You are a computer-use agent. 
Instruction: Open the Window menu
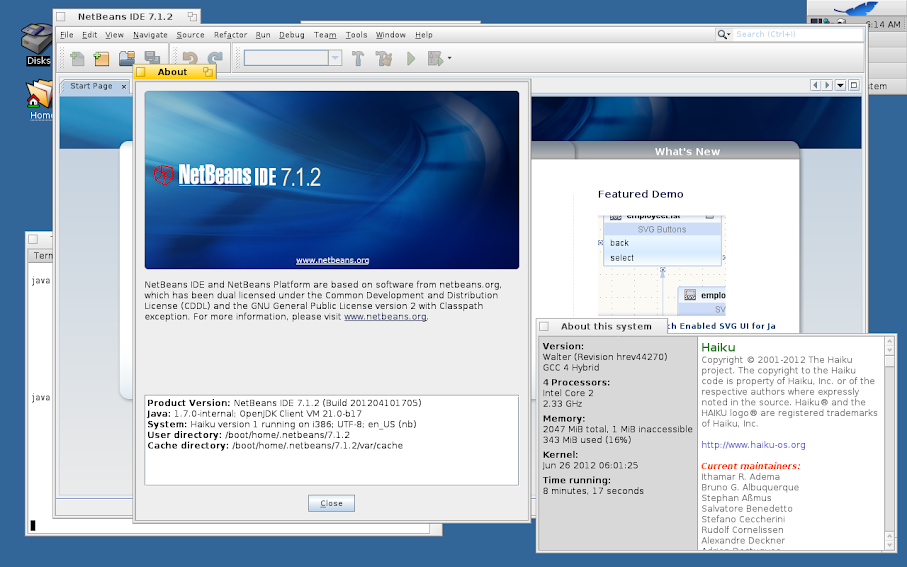tap(390, 35)
